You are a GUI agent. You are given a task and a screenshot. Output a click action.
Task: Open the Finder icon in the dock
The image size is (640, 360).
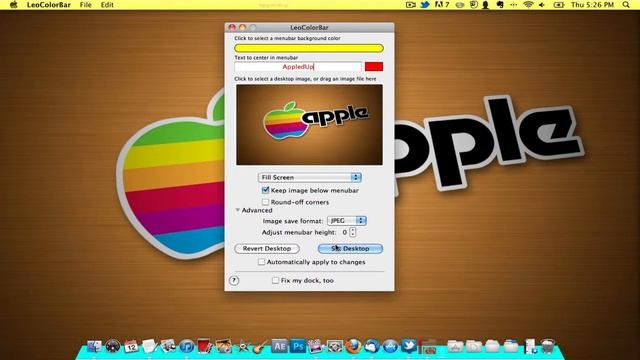pos(94,346)
